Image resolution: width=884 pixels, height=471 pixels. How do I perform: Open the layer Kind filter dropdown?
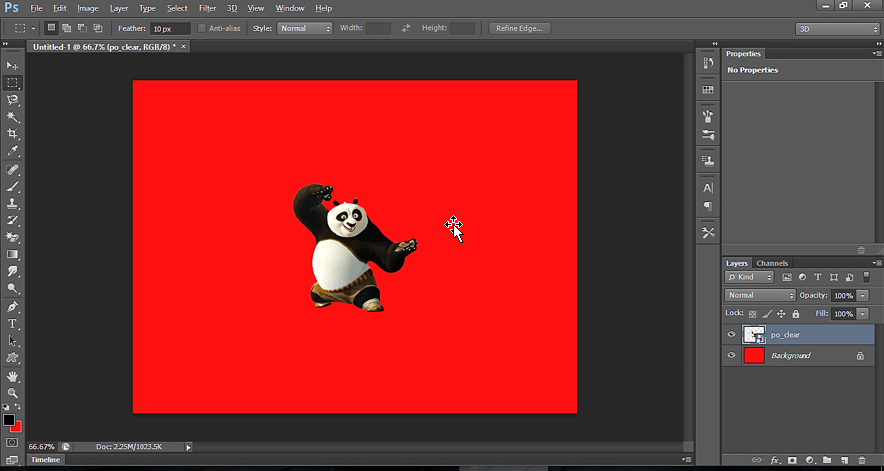(749, 277)
